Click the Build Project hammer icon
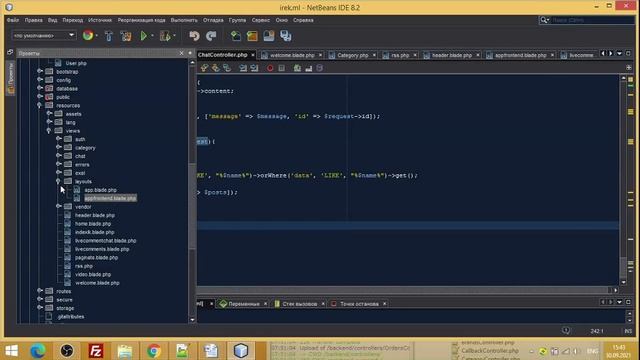Viewport: 640px width, 360px height. [x=109, y=36]
